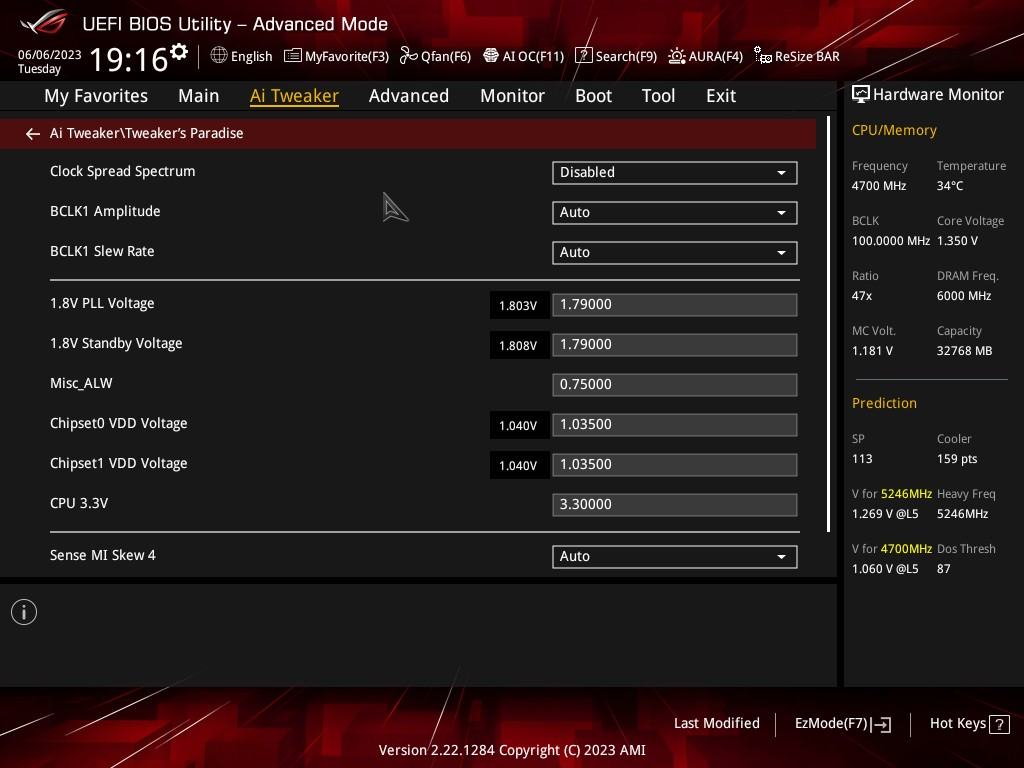The image size is (1024, 768).
Task: Click the 1.808V Standby reading
Action: [x=518, y=345]
